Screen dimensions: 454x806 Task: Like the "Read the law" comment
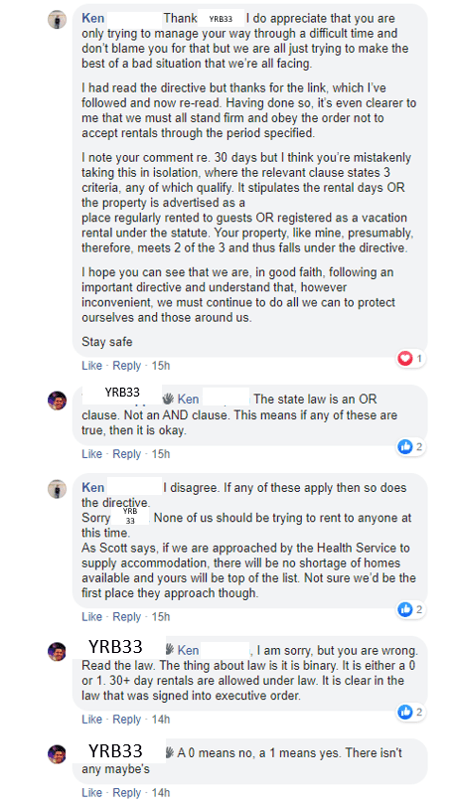pyautogui.click(x=92, y=719)
